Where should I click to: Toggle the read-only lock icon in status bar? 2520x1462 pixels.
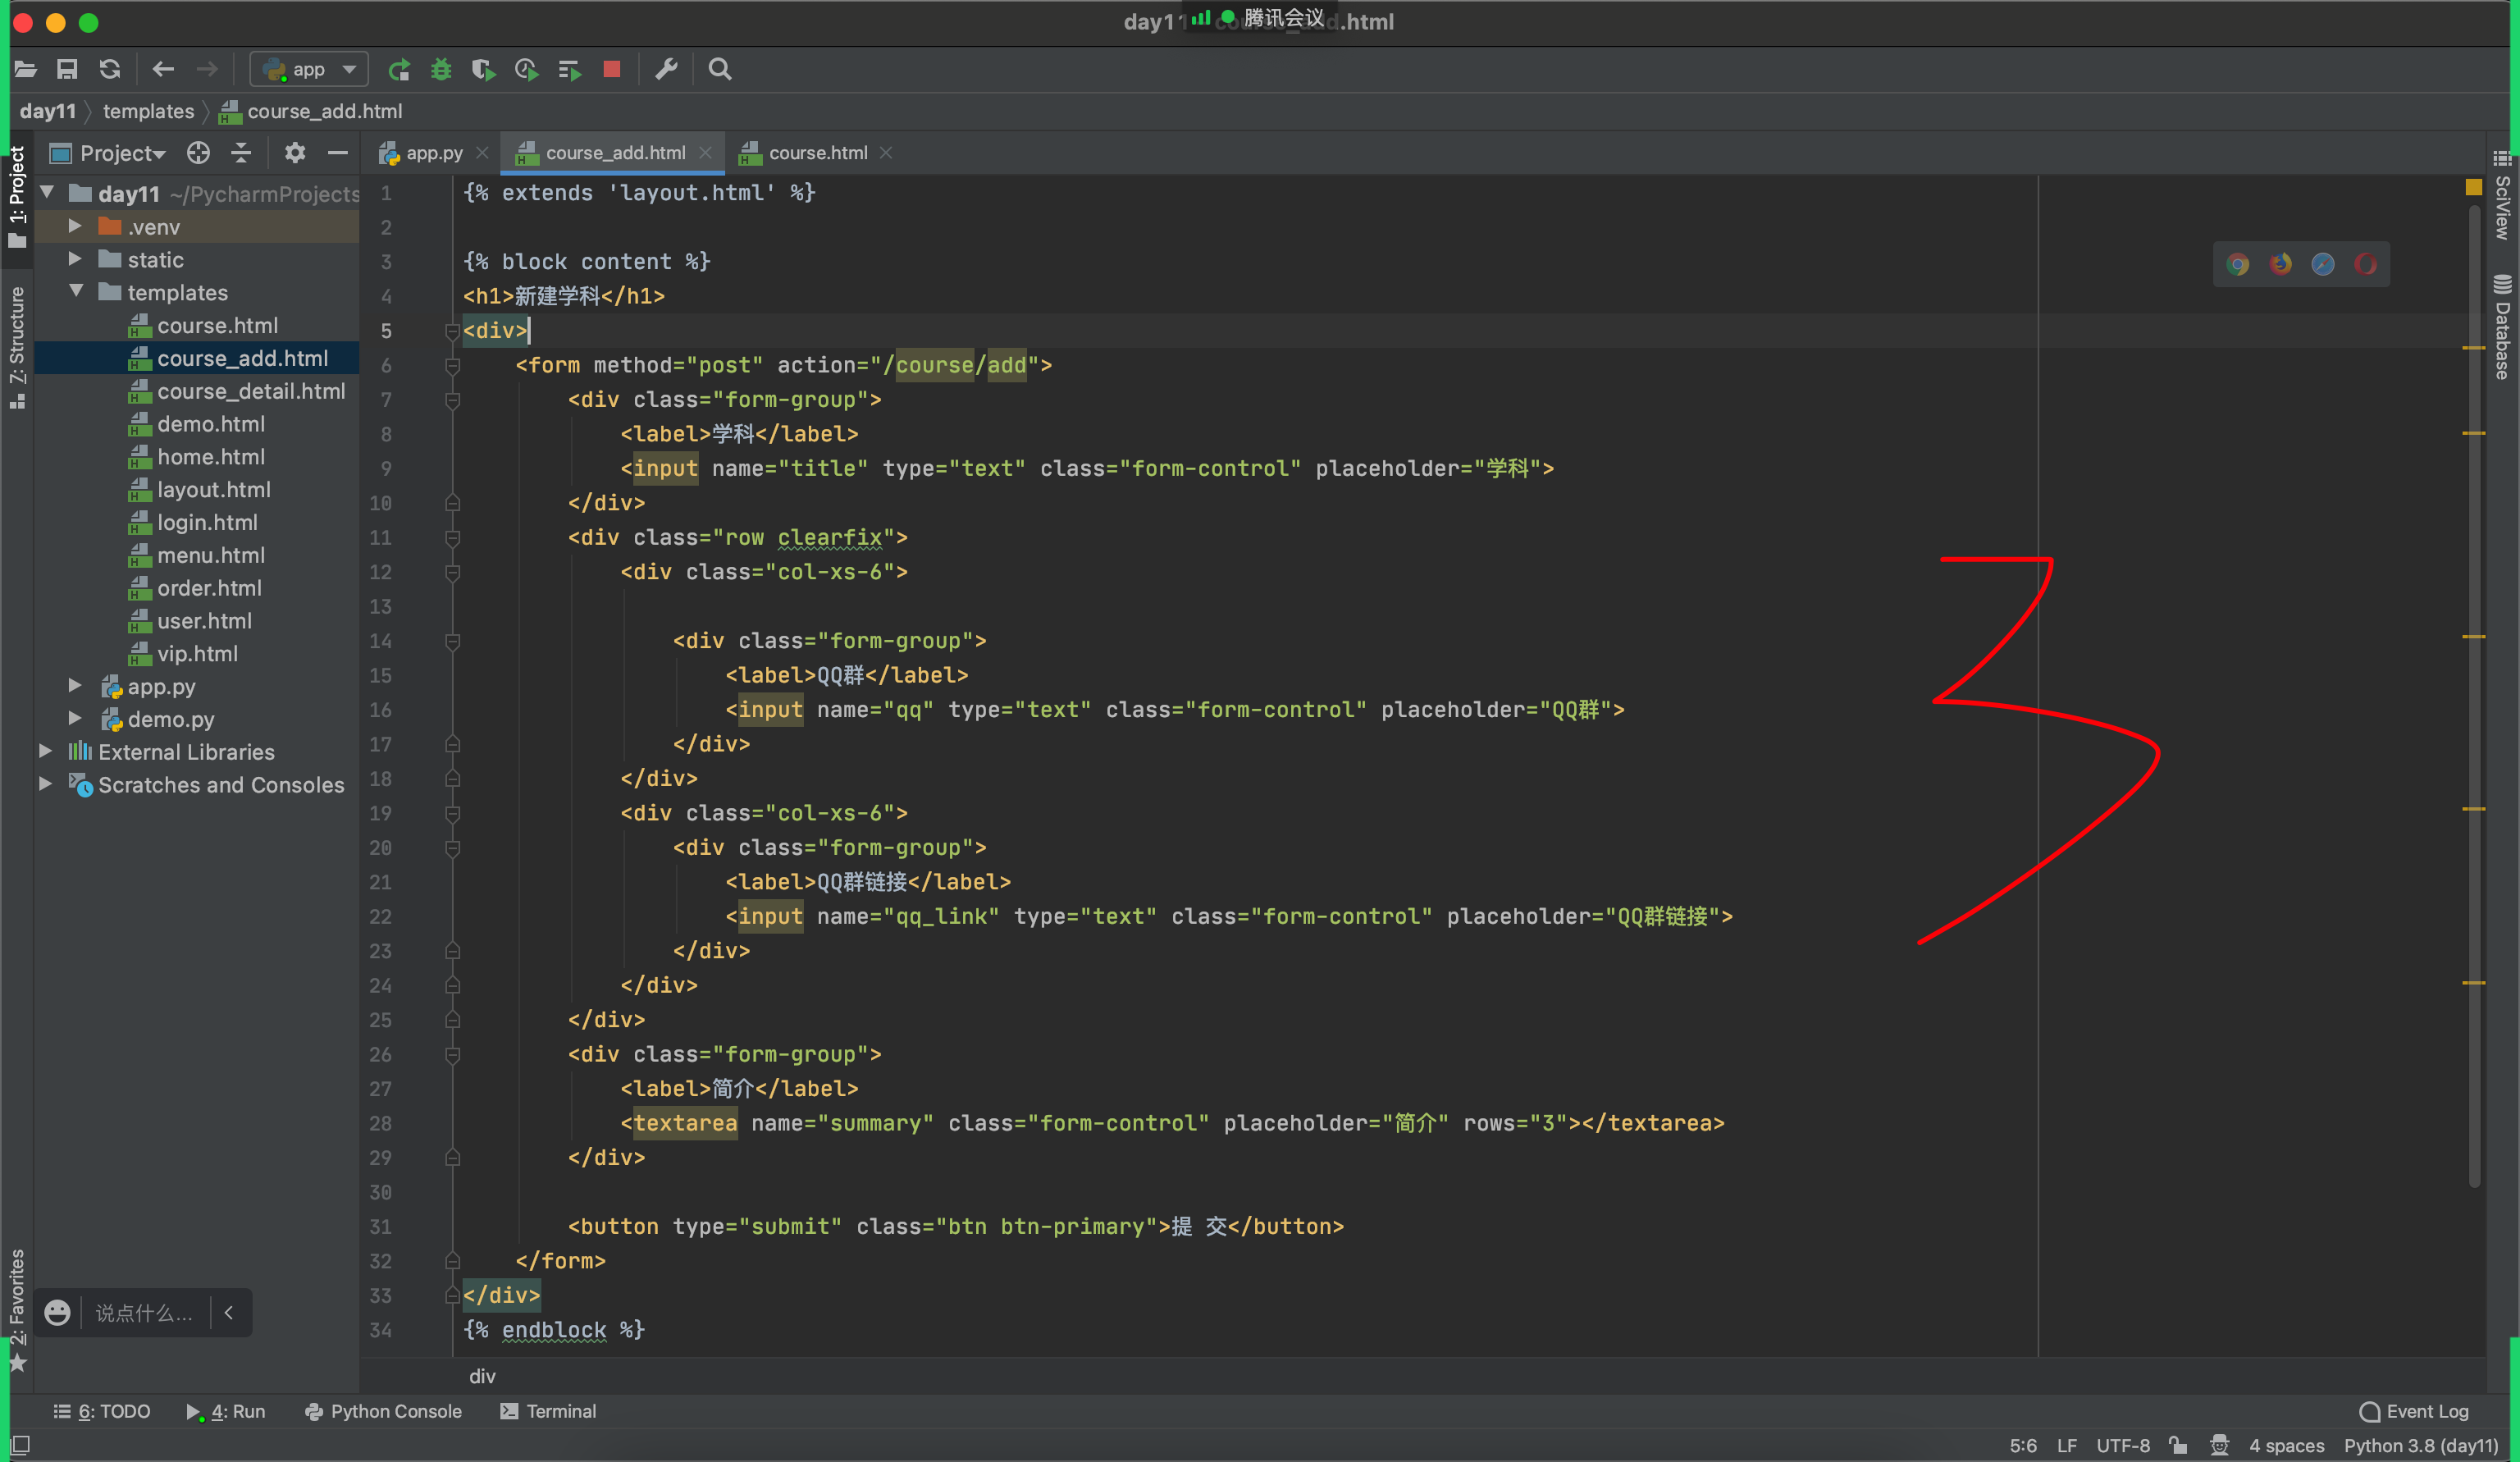(x=2178, y=1446)
